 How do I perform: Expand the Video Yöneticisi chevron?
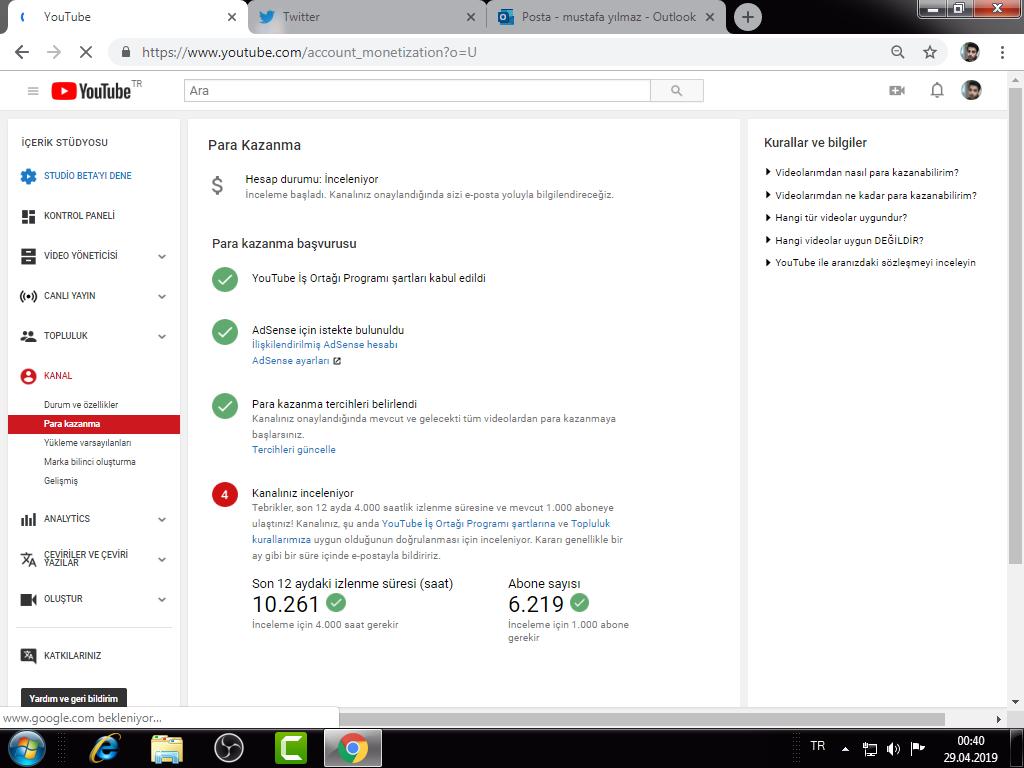click(x=162, y=257)
